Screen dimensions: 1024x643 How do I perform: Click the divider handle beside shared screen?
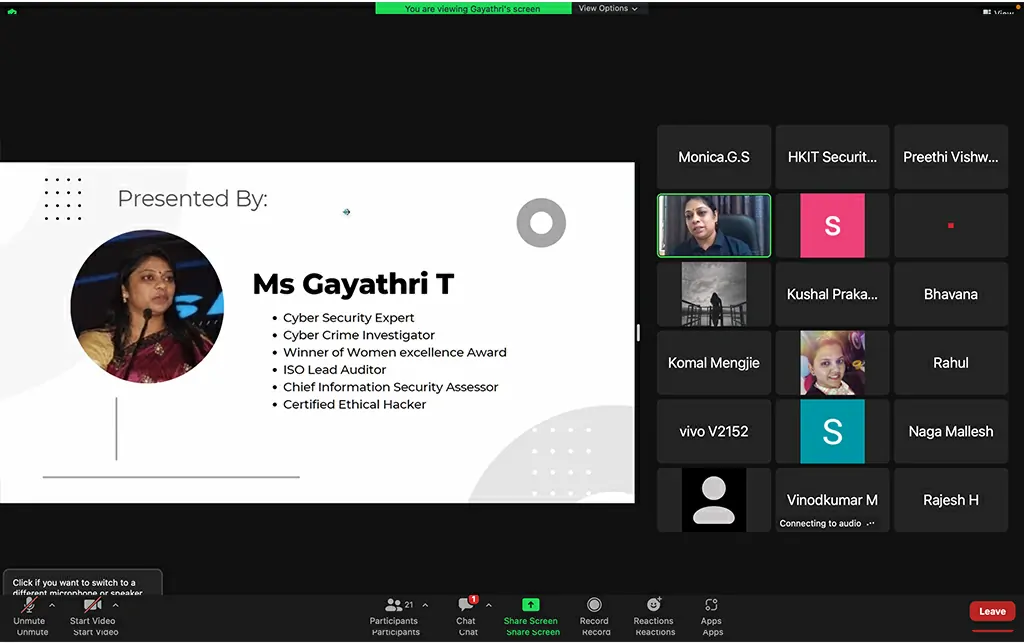pos(638,332)
